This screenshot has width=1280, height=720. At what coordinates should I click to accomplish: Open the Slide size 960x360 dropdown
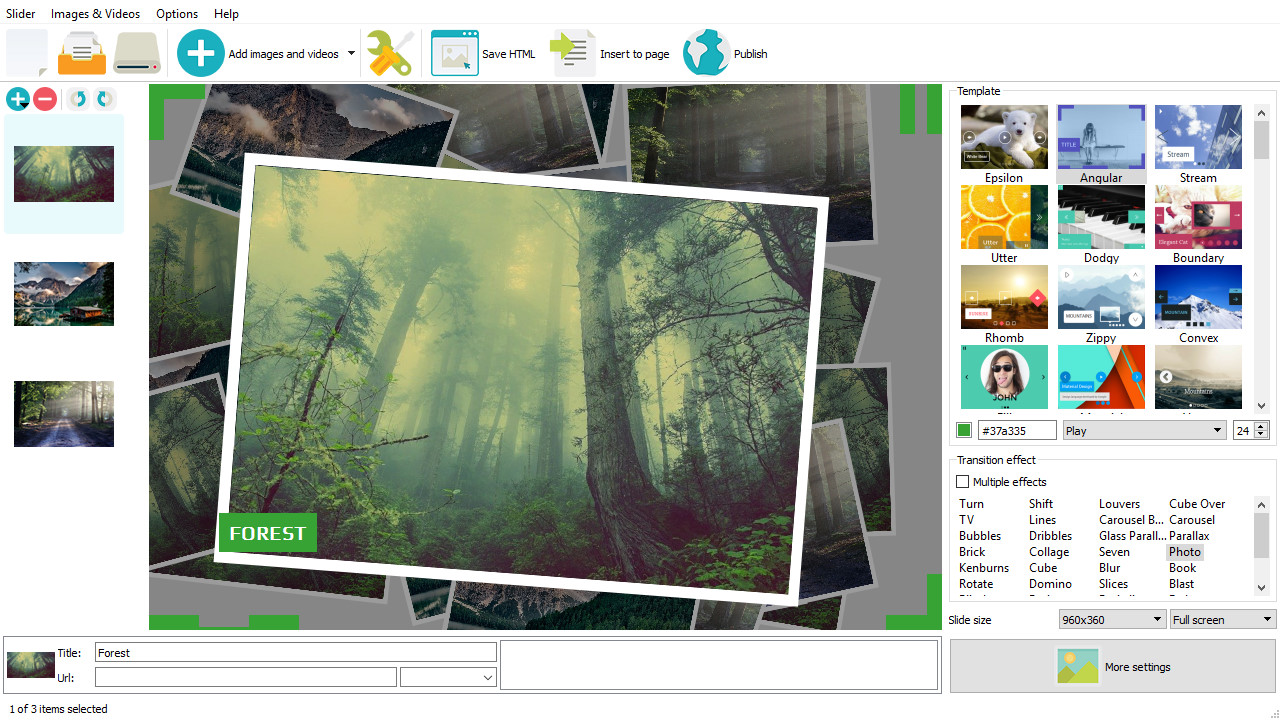1112,620
